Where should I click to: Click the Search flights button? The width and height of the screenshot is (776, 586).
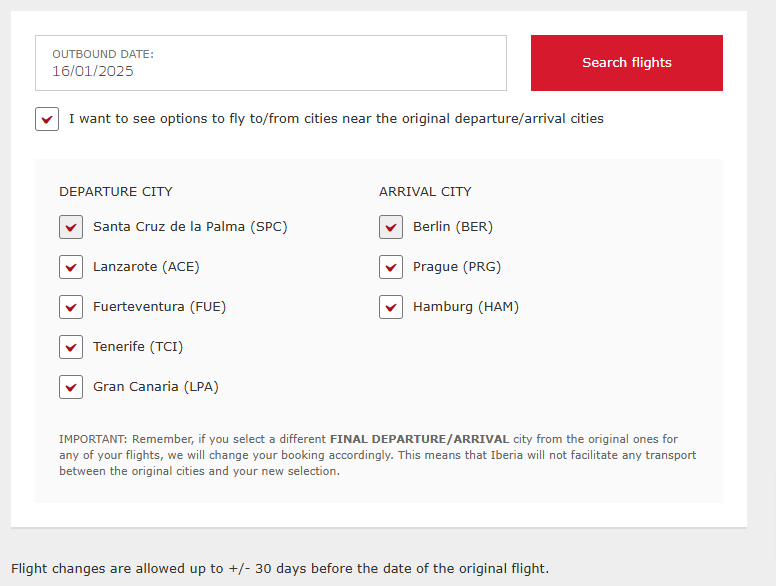coord(627,63)
